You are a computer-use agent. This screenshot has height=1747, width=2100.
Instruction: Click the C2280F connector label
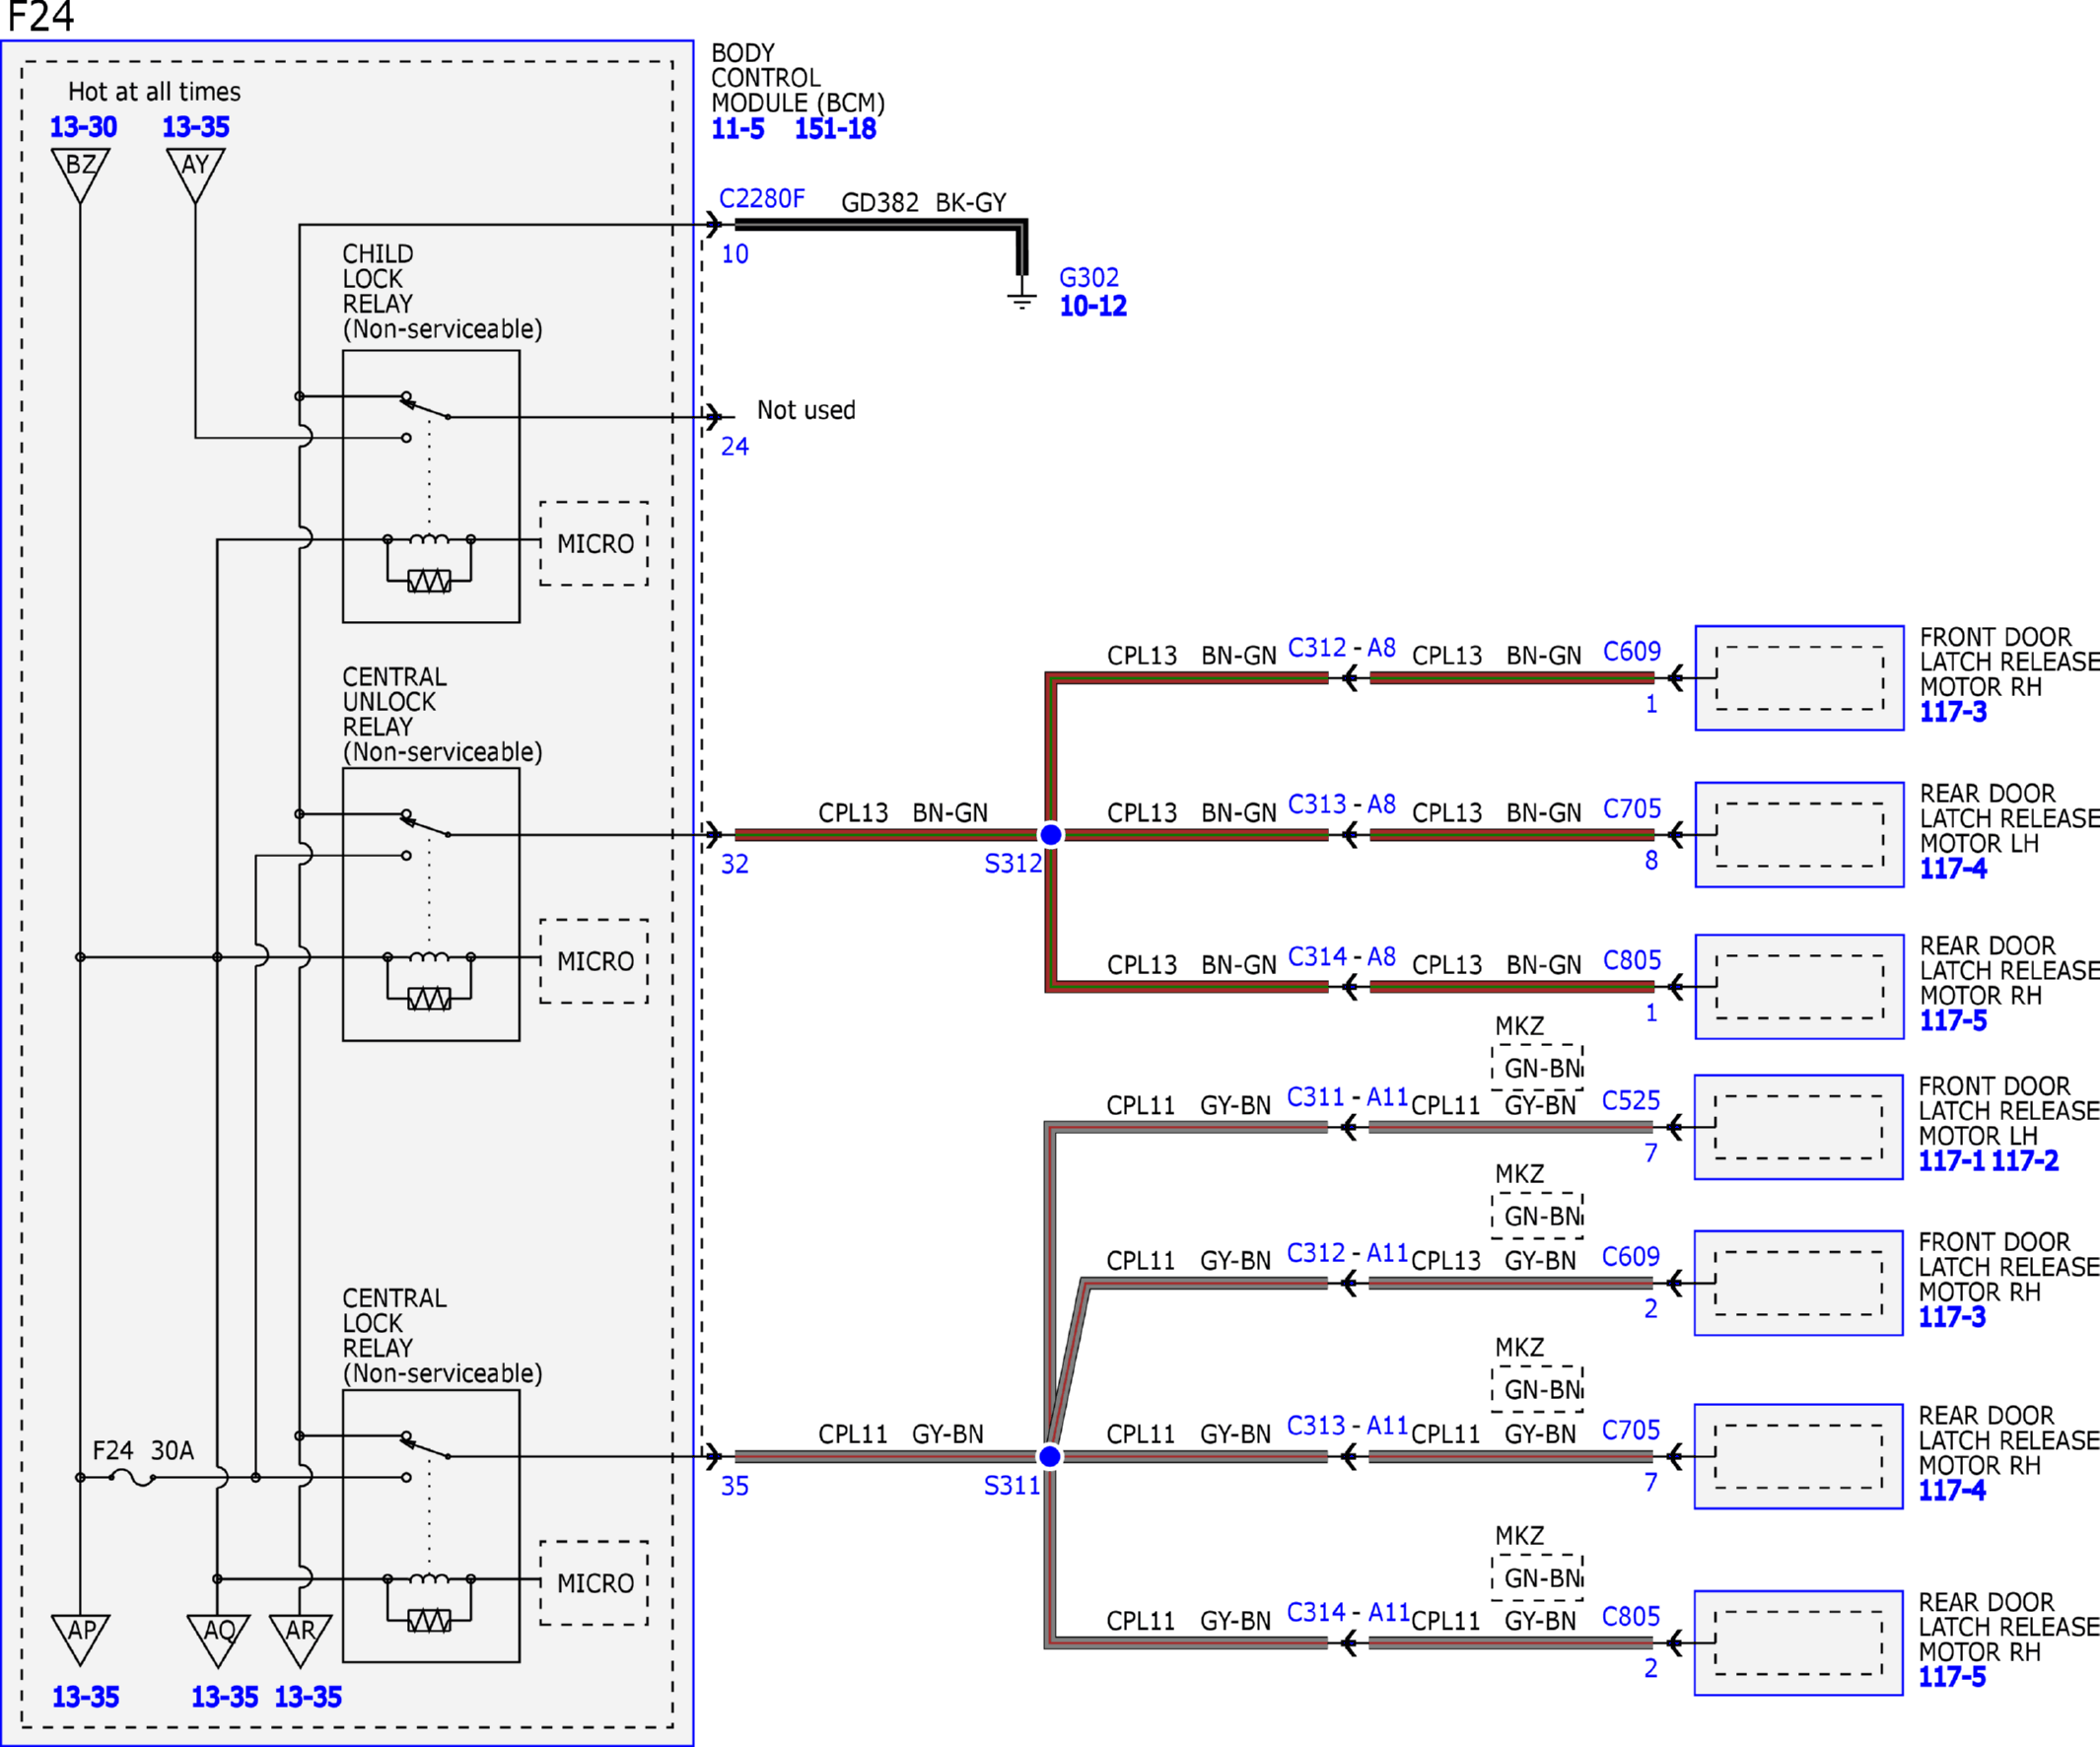coord(762,198)
